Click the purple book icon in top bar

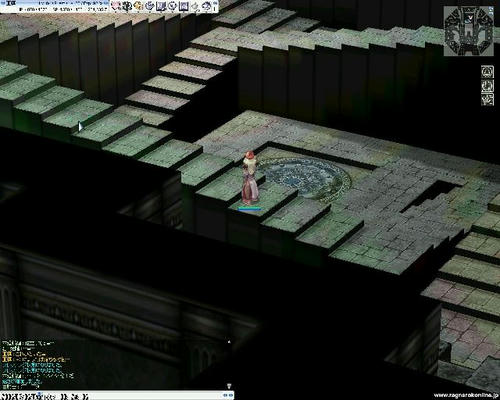(161, 6)
